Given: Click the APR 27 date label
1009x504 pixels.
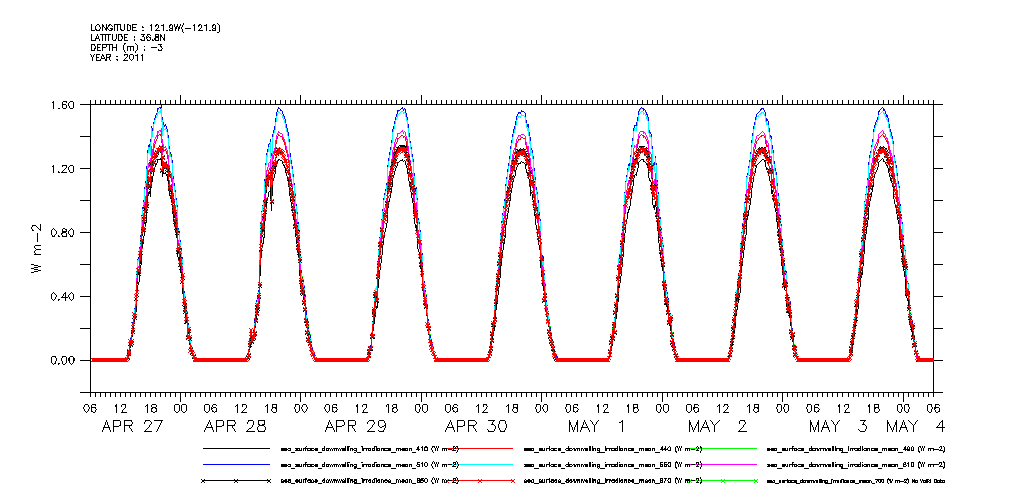Looking at the screenshot, I should (133, 426).
